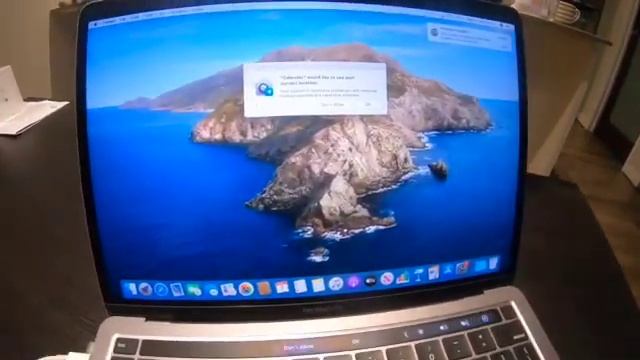Launch Photos from the Dock

coord(246,289)
